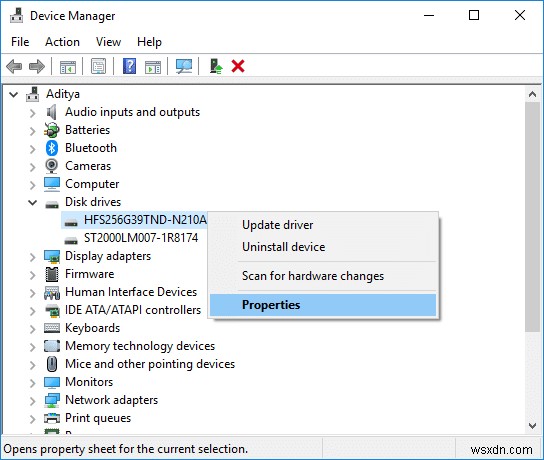Open the Properties toolbar icon
The width and height of the screenshot is (544, 460).
(x=99, y=66)
